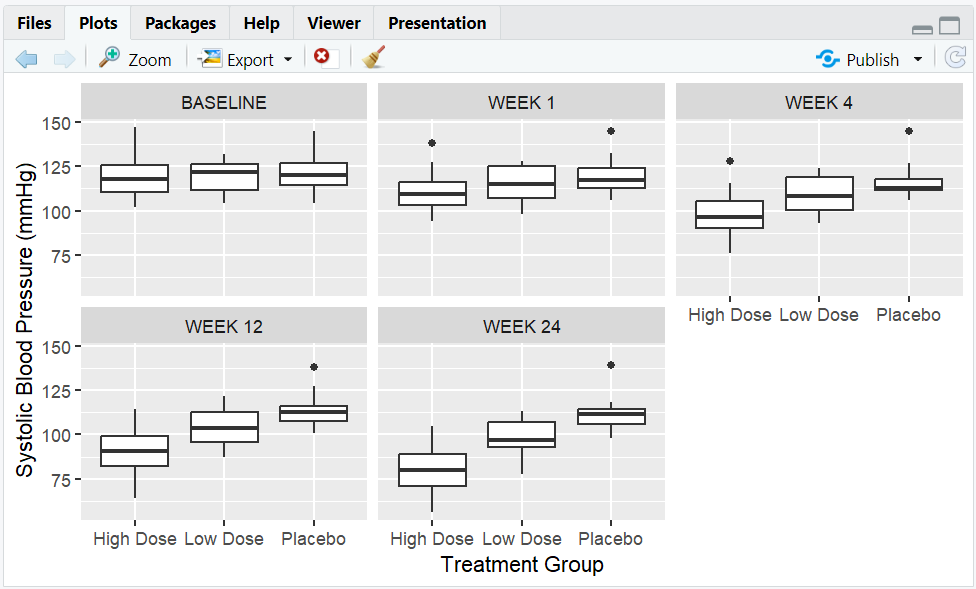Navigate to the next plot with forward arrow

[x=64, y=58]
